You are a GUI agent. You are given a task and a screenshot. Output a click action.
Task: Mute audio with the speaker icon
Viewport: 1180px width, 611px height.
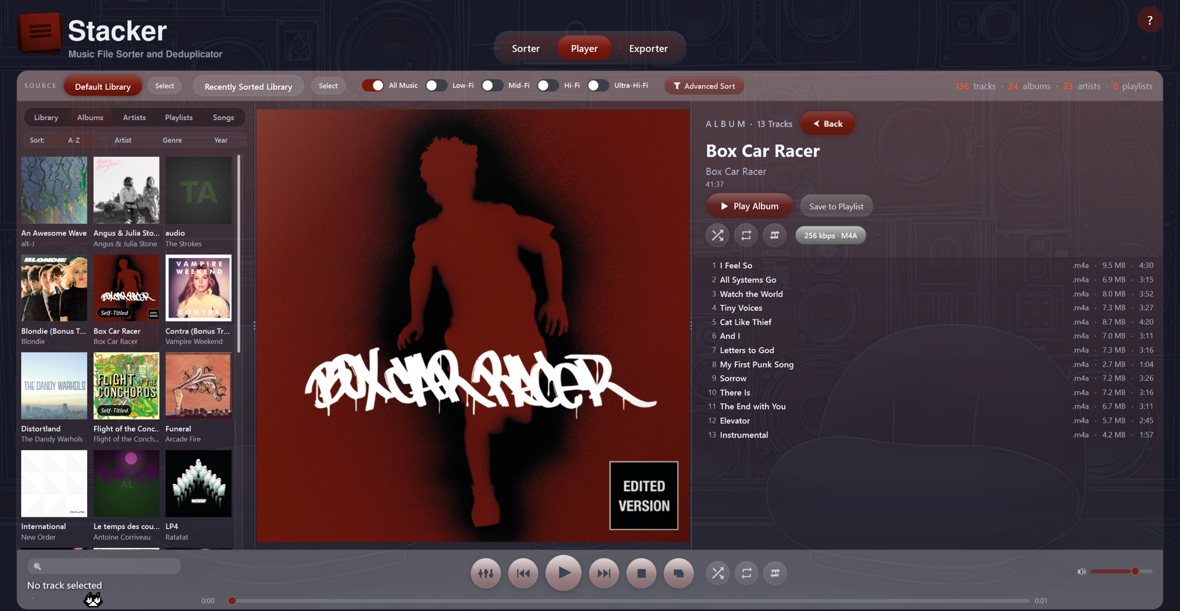1081,572
